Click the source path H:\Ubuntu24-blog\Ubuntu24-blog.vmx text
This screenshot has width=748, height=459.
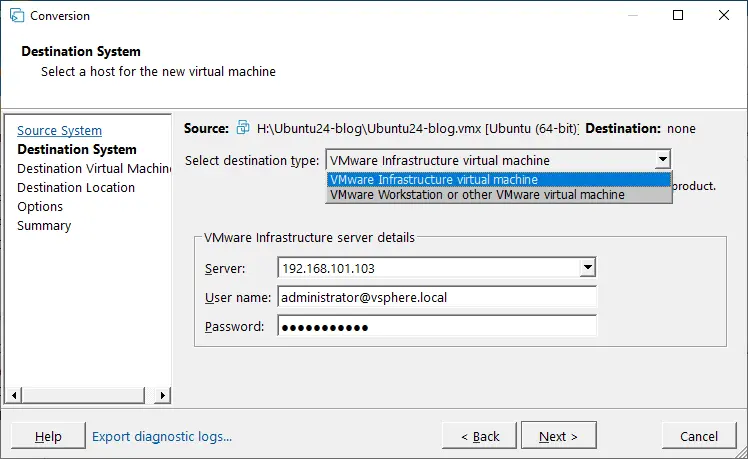point(368,128)
